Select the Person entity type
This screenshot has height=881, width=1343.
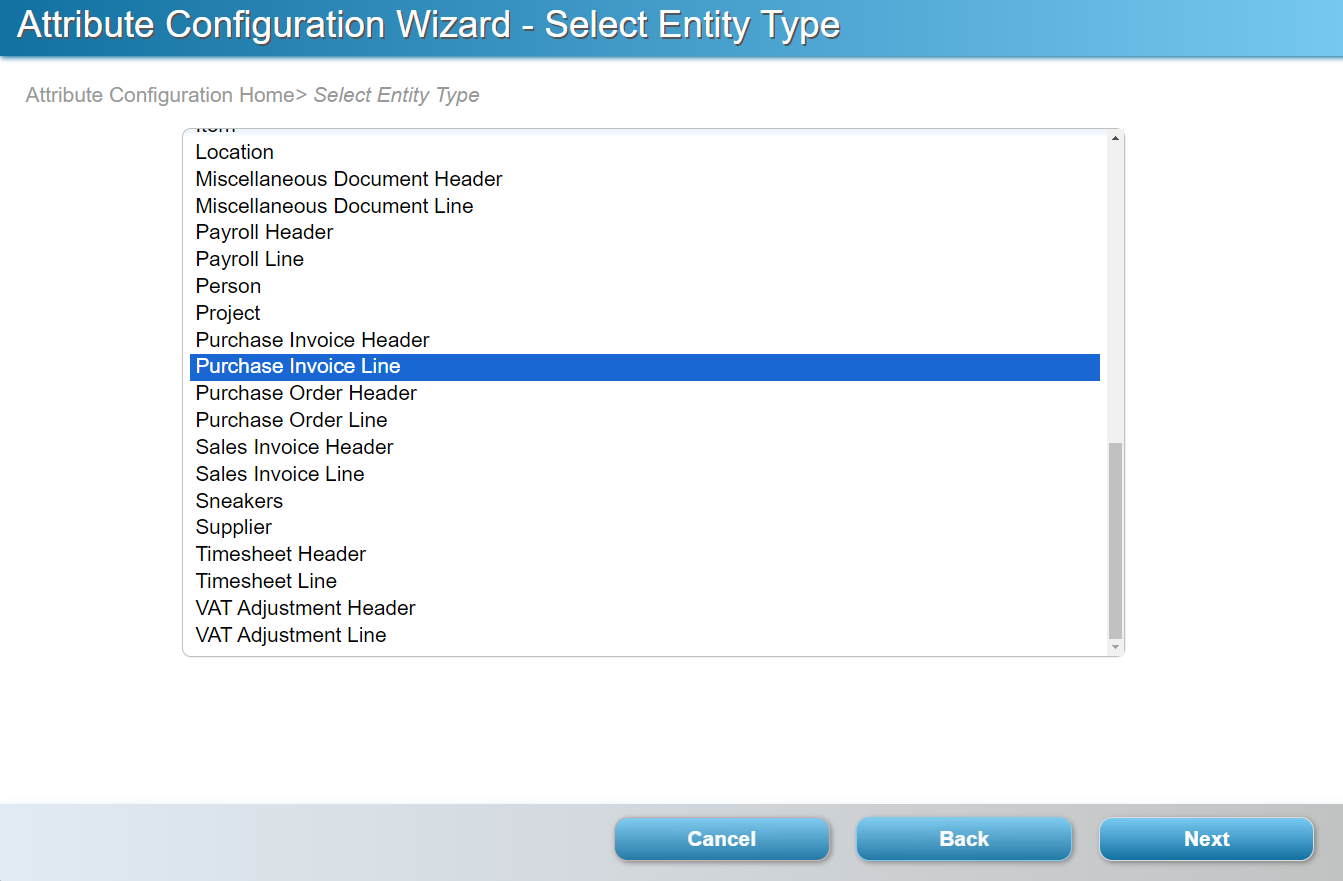(228, 286)
